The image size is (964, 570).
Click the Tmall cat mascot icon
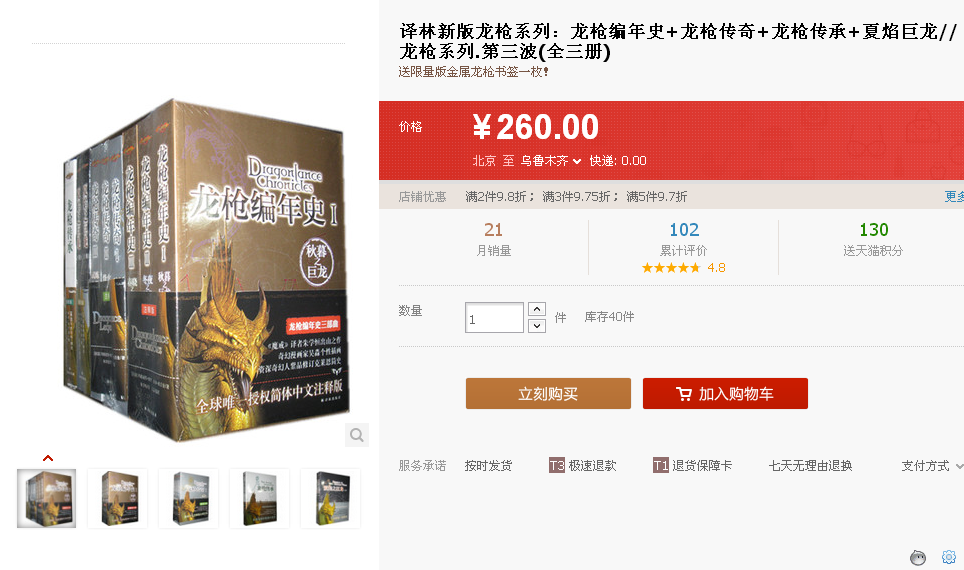pos(918,558)
